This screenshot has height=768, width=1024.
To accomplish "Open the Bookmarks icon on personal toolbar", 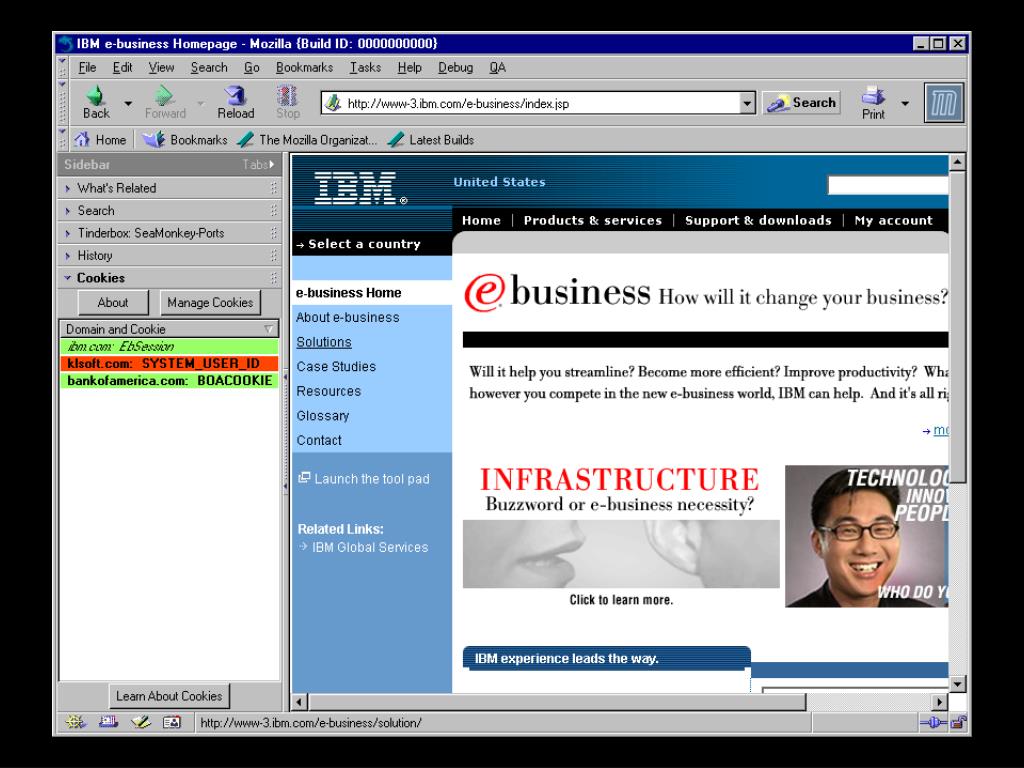I will (x=154, y=139).
